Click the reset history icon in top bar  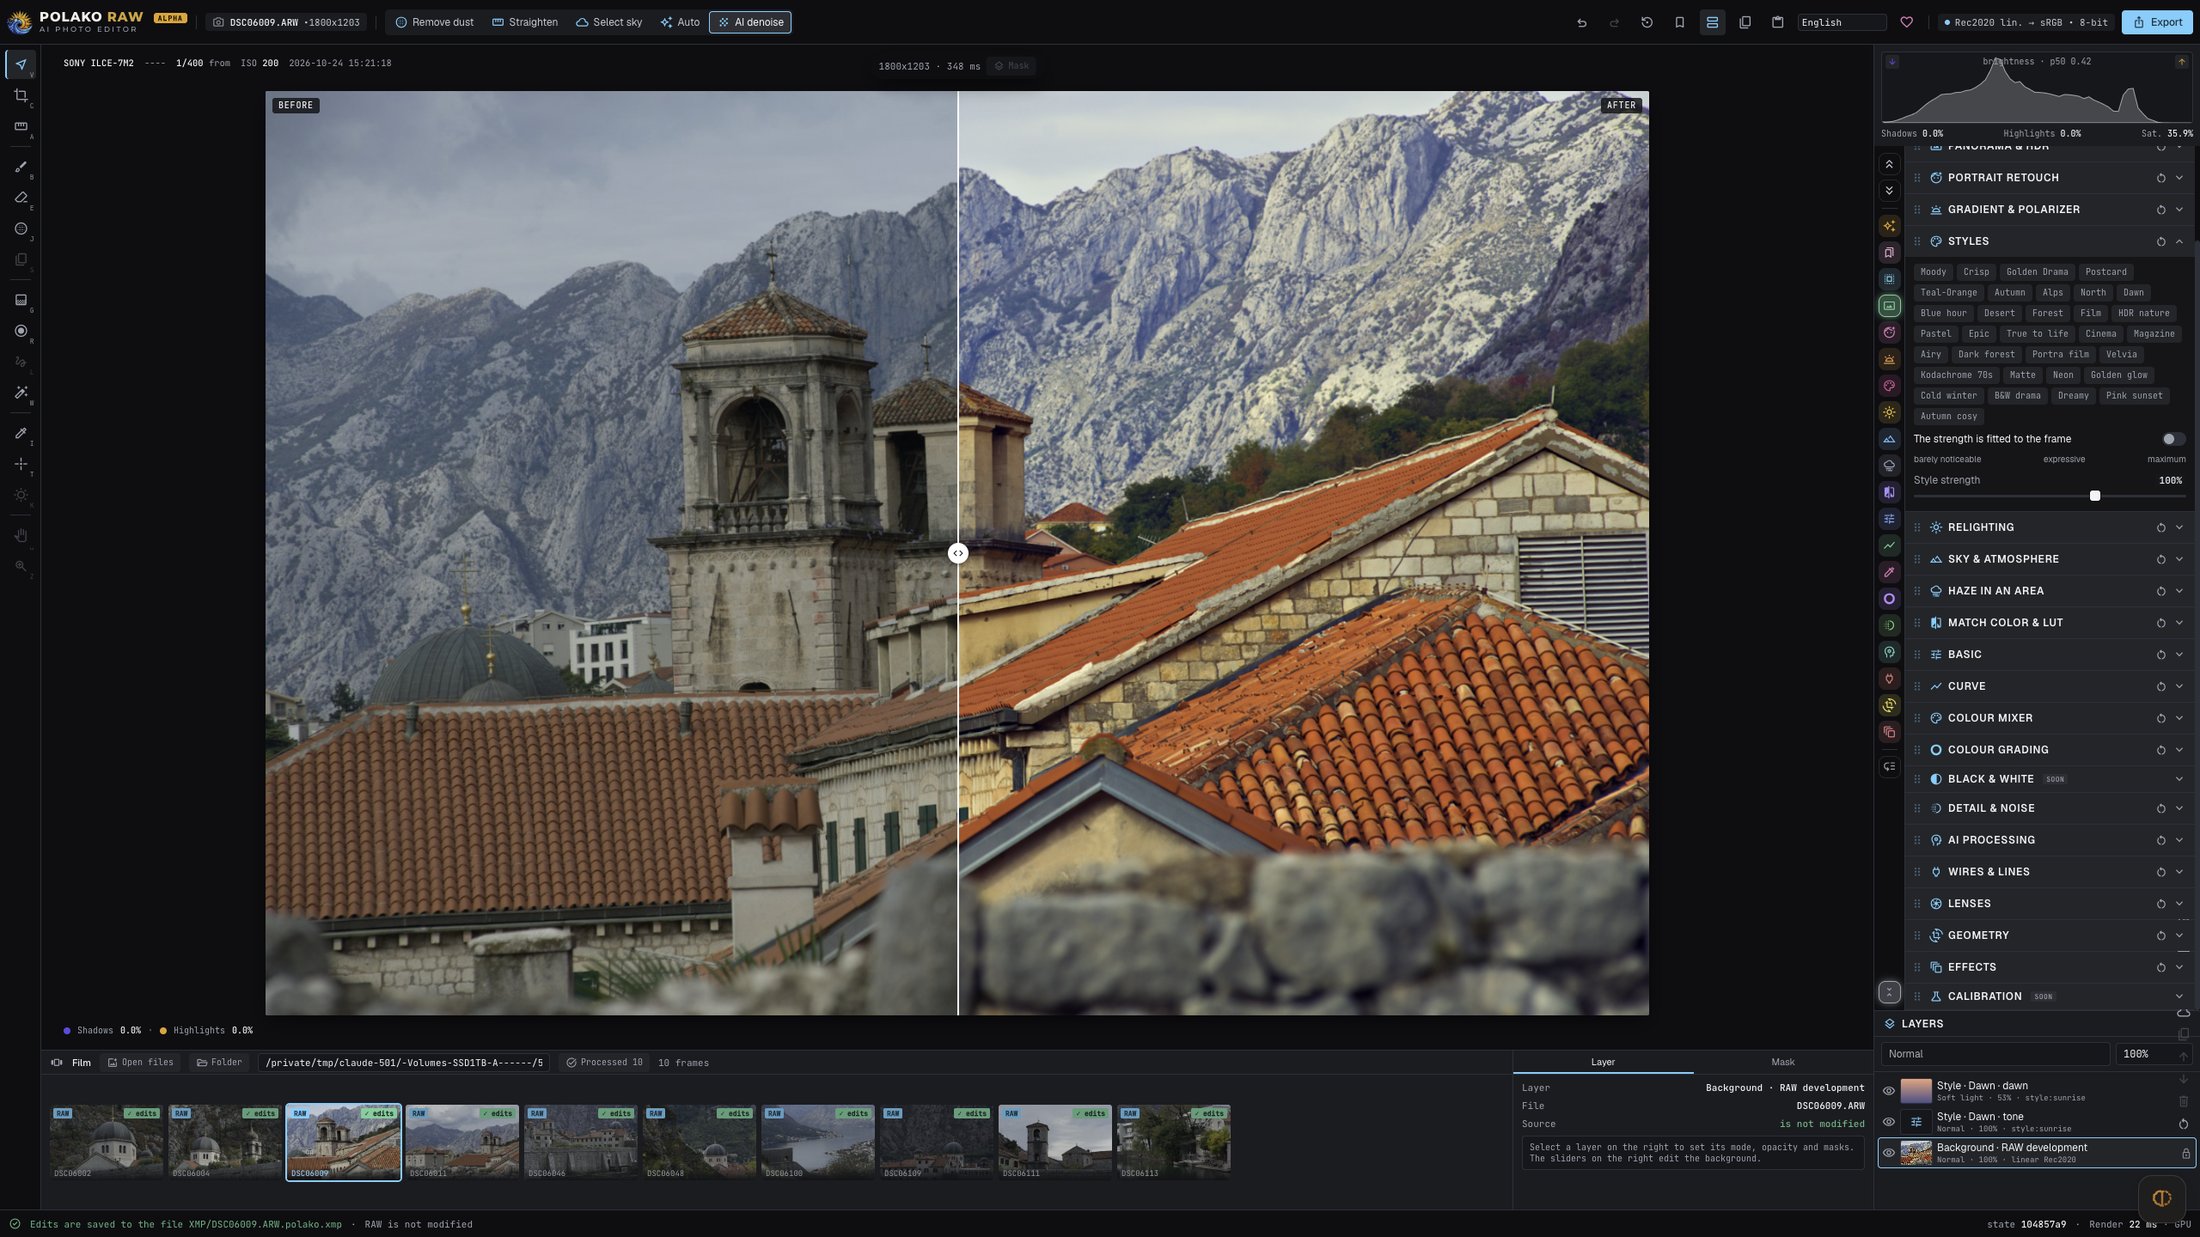[1647, 22]
